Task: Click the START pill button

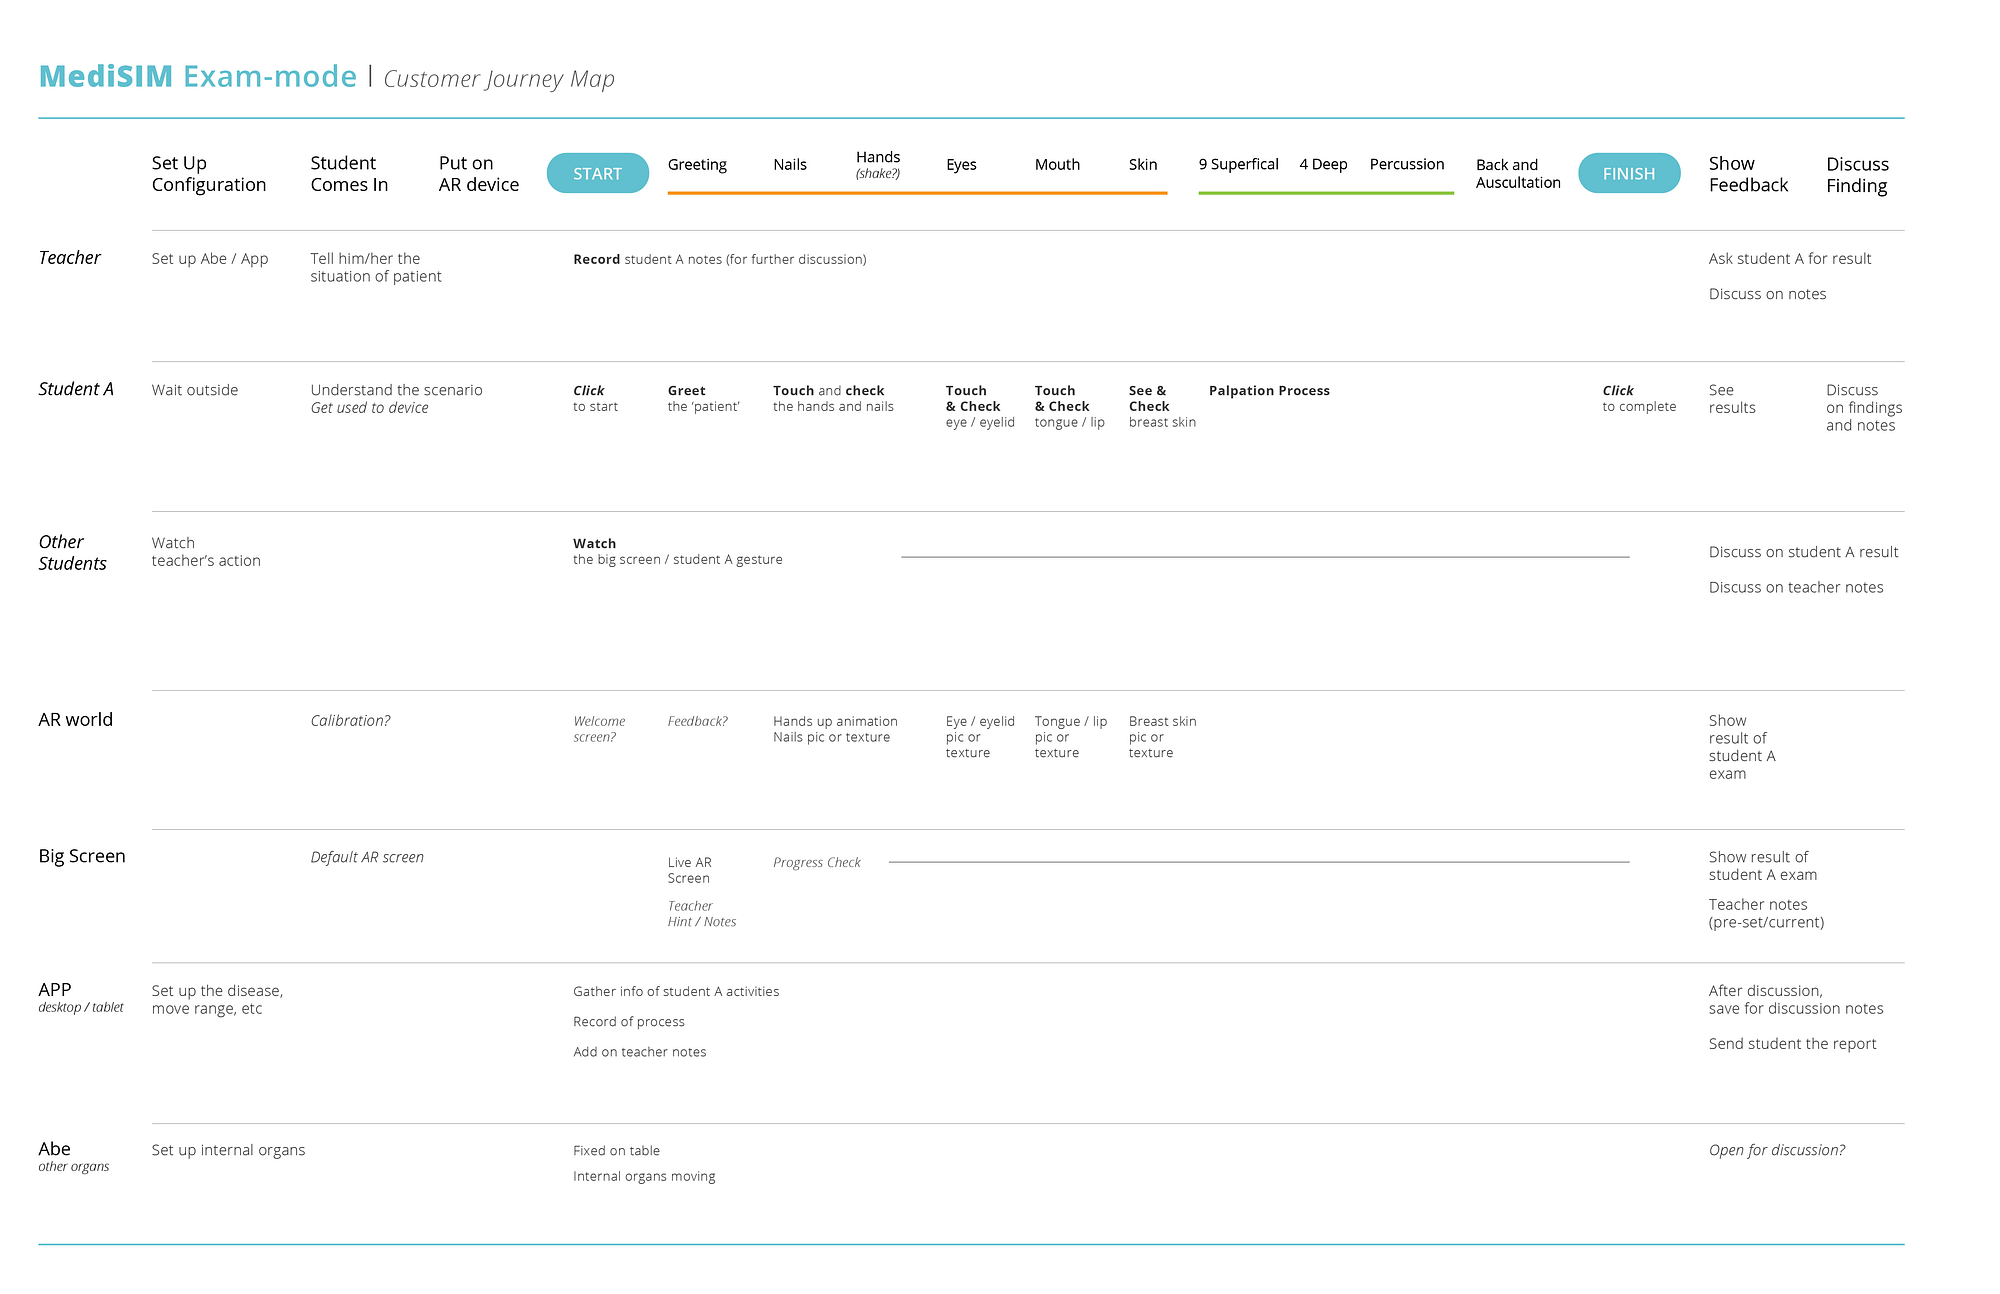Action: click(x=597, y=174)
